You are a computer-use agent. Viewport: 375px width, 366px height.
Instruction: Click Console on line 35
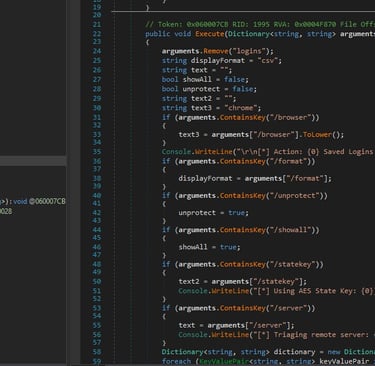[176, 152]
